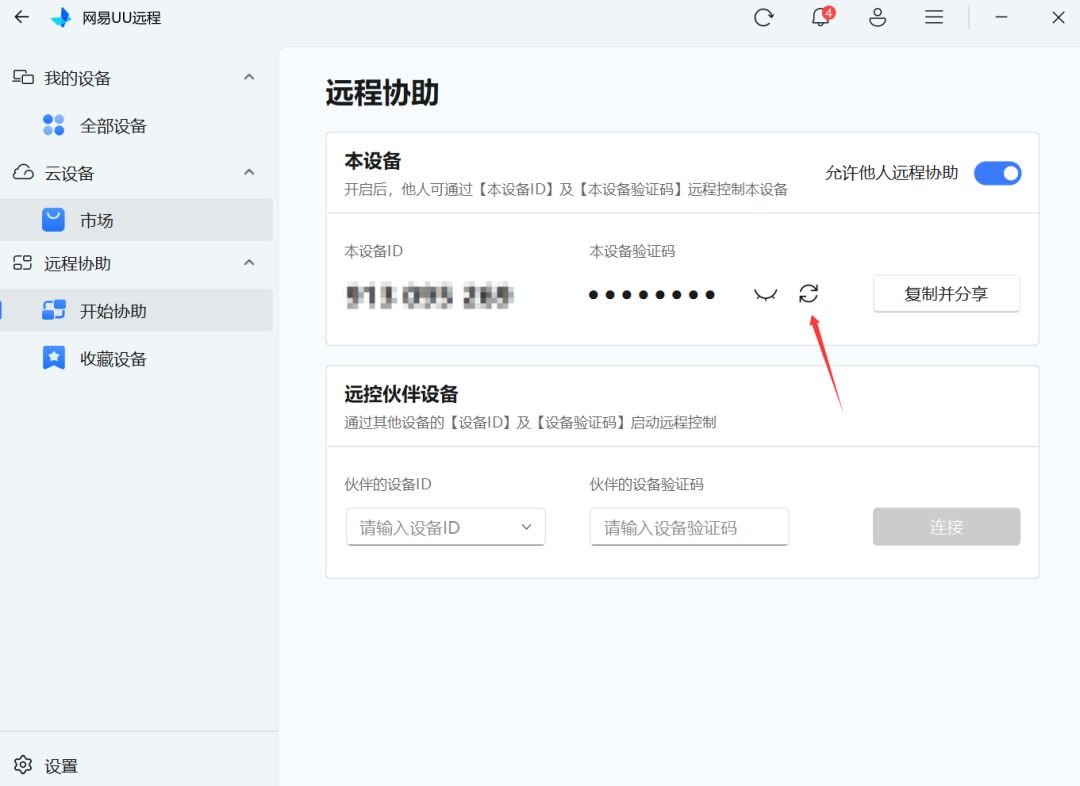Click the 复制并分享 button

pyautogui.click(x=946, y=293)
